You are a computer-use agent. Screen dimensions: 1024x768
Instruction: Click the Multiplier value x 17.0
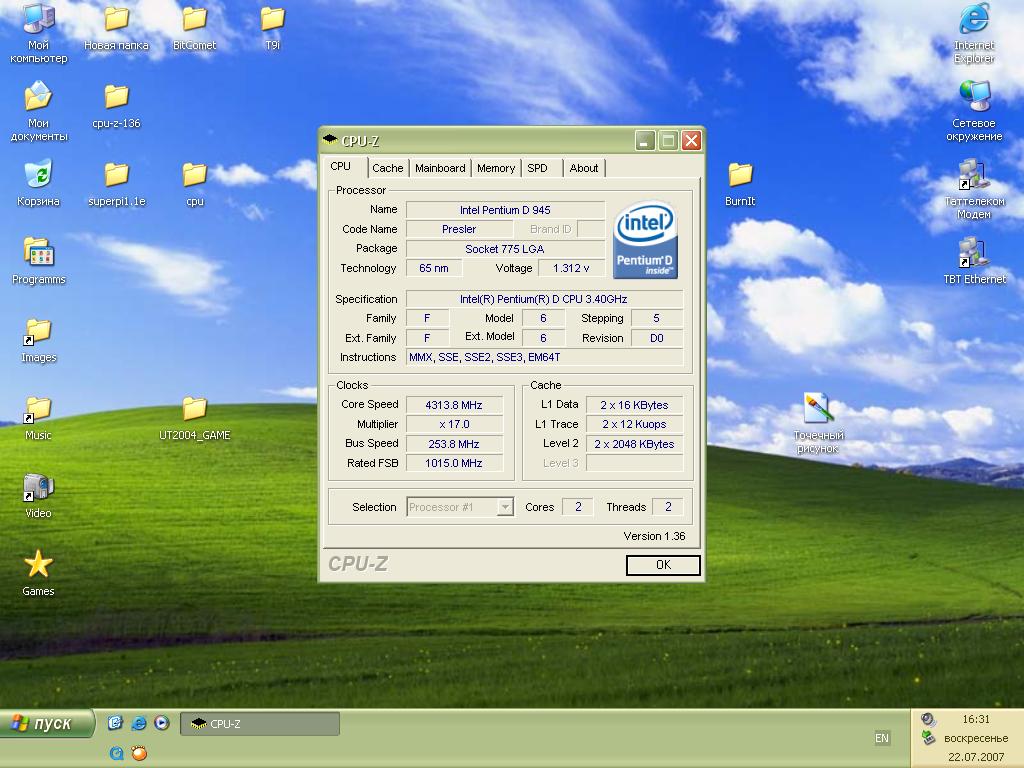pos(454,424)
